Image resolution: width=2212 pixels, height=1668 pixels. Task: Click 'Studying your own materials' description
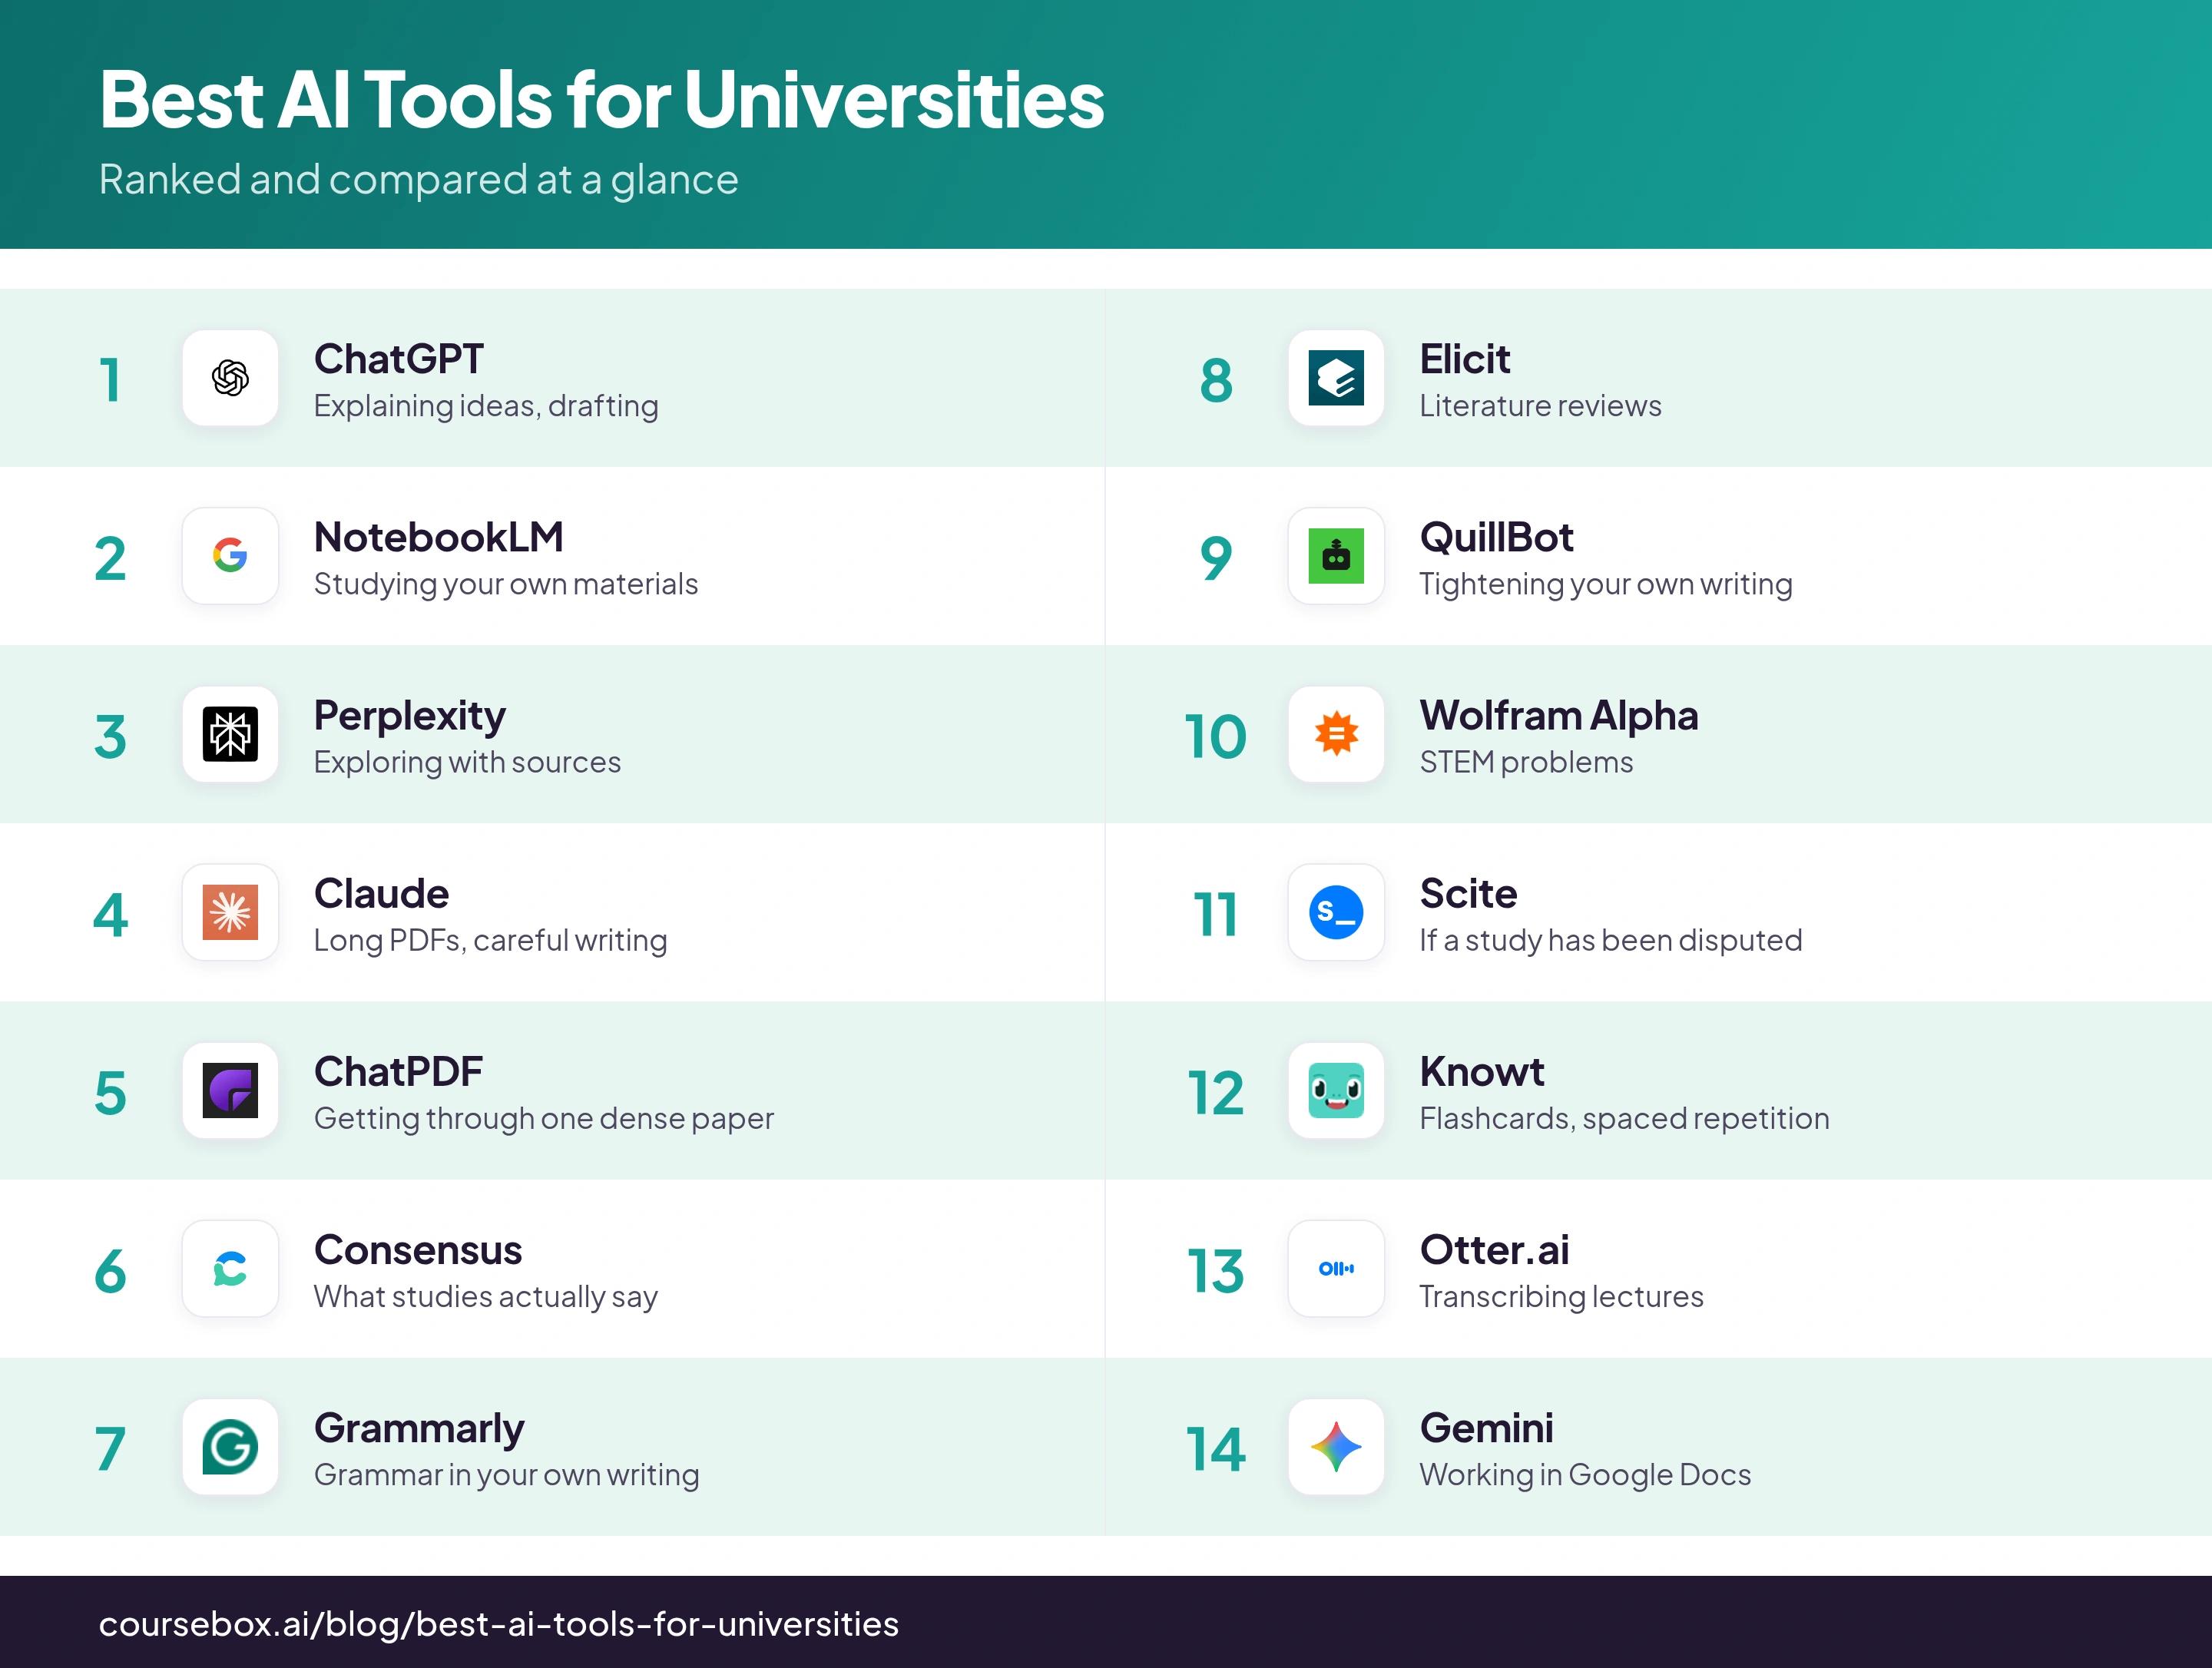[506, 584]
